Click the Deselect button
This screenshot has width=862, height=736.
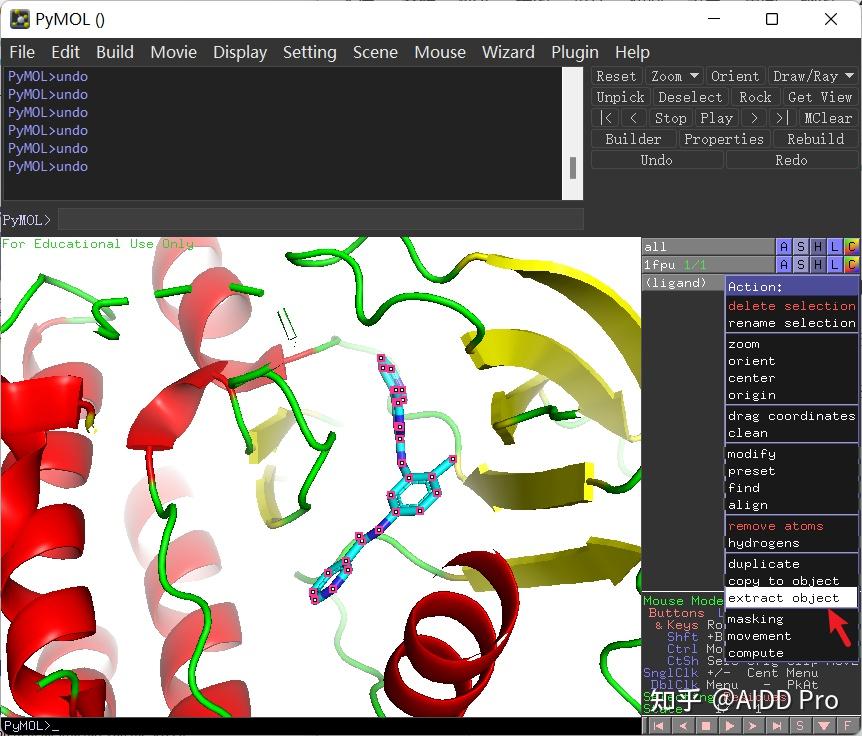[x=690, y=97]
